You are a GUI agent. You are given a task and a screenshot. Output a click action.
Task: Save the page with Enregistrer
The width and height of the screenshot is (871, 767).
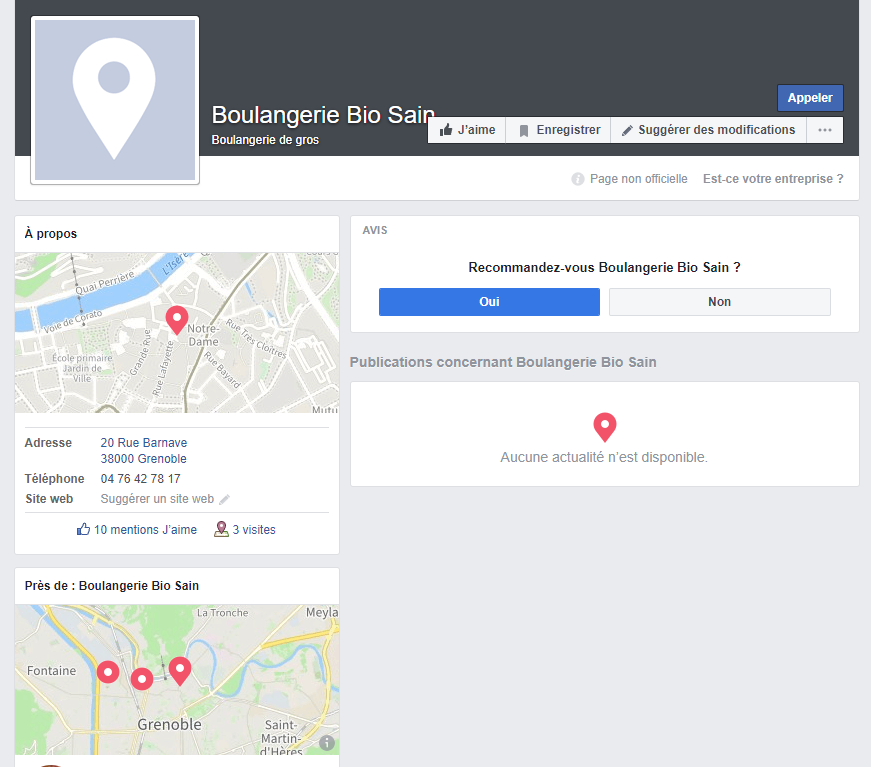point(558,130)
